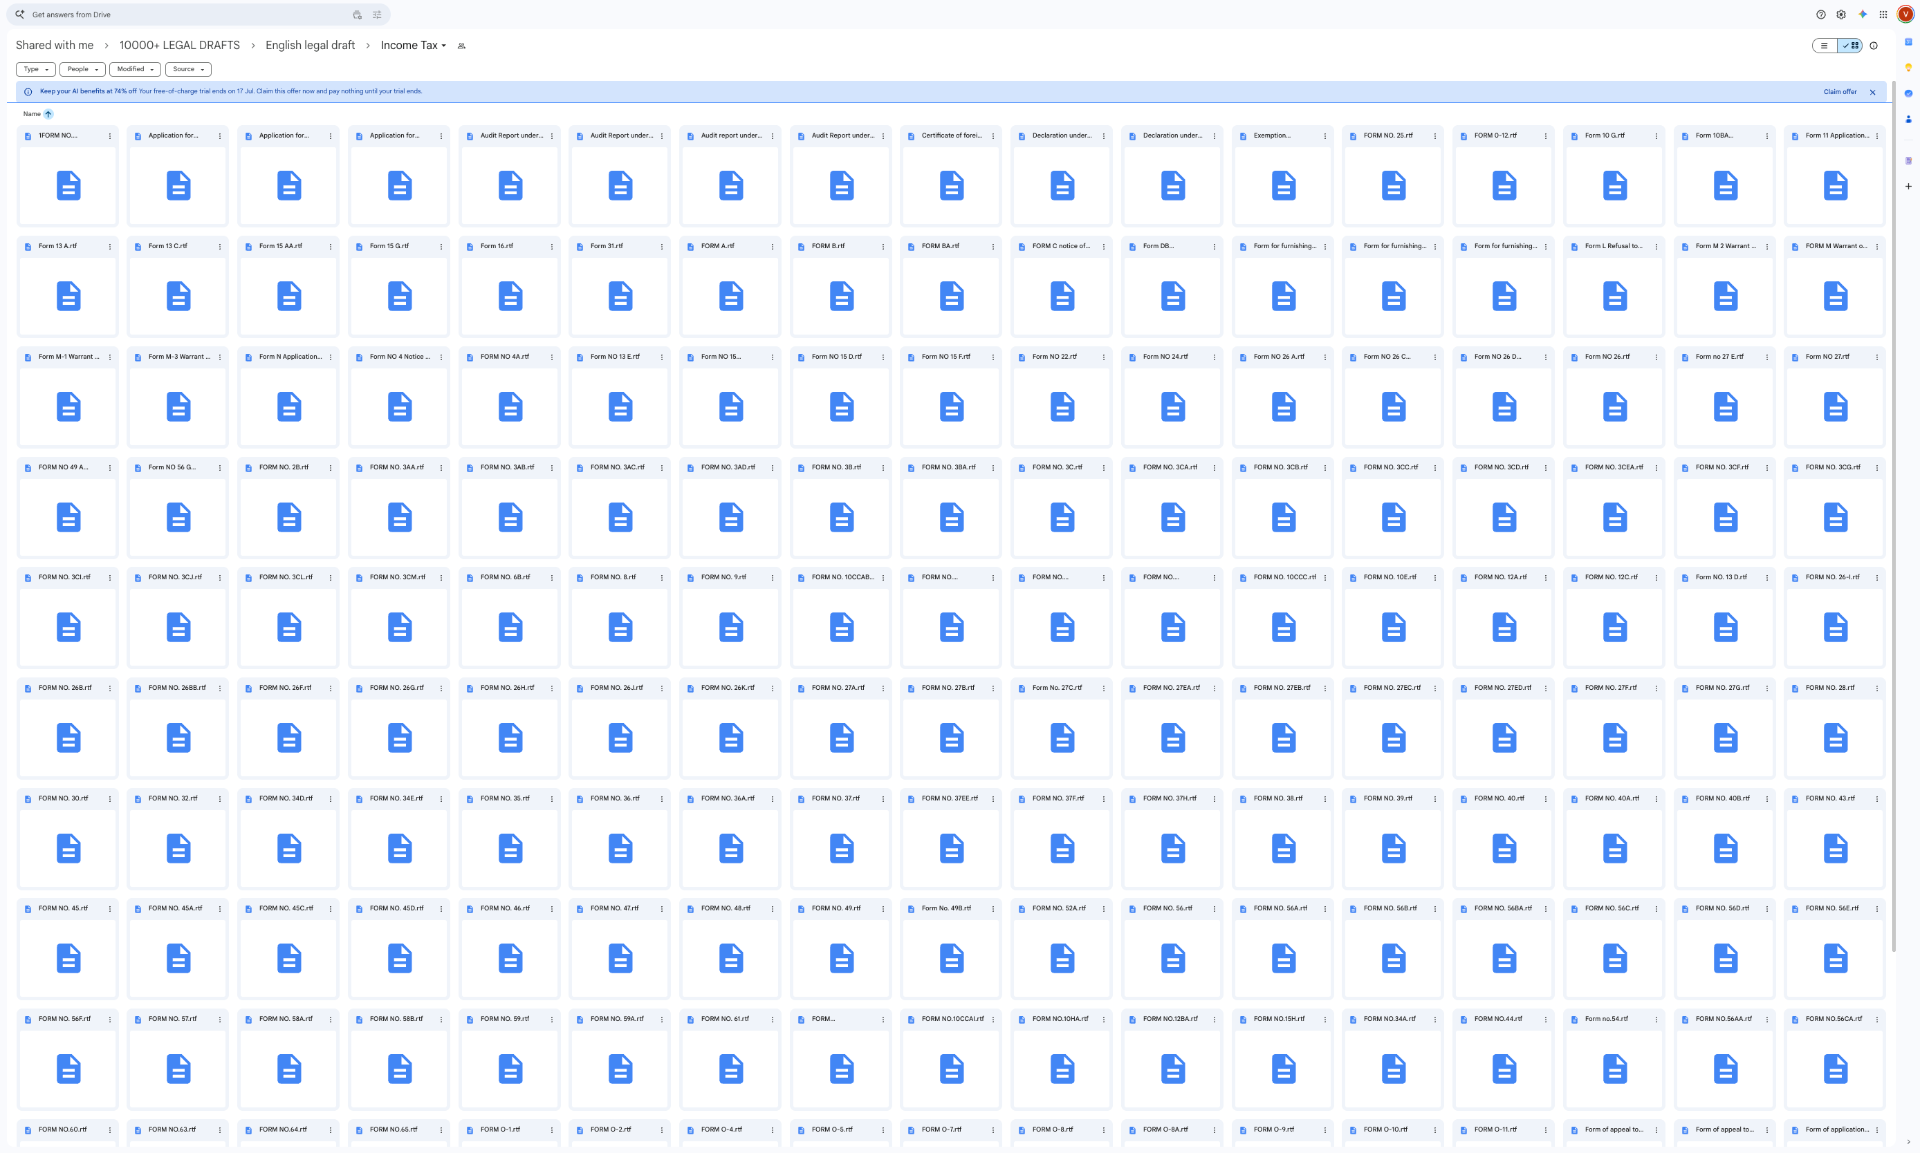Switch to list layout view
The image size is (1920, 1153).
pos(1825,46)
